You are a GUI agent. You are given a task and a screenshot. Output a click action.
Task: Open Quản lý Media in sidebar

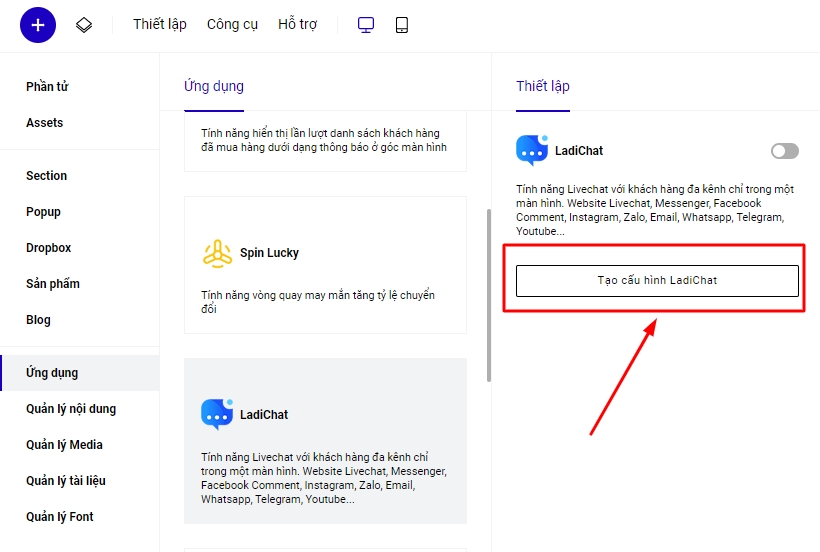[x=64, y=445]
